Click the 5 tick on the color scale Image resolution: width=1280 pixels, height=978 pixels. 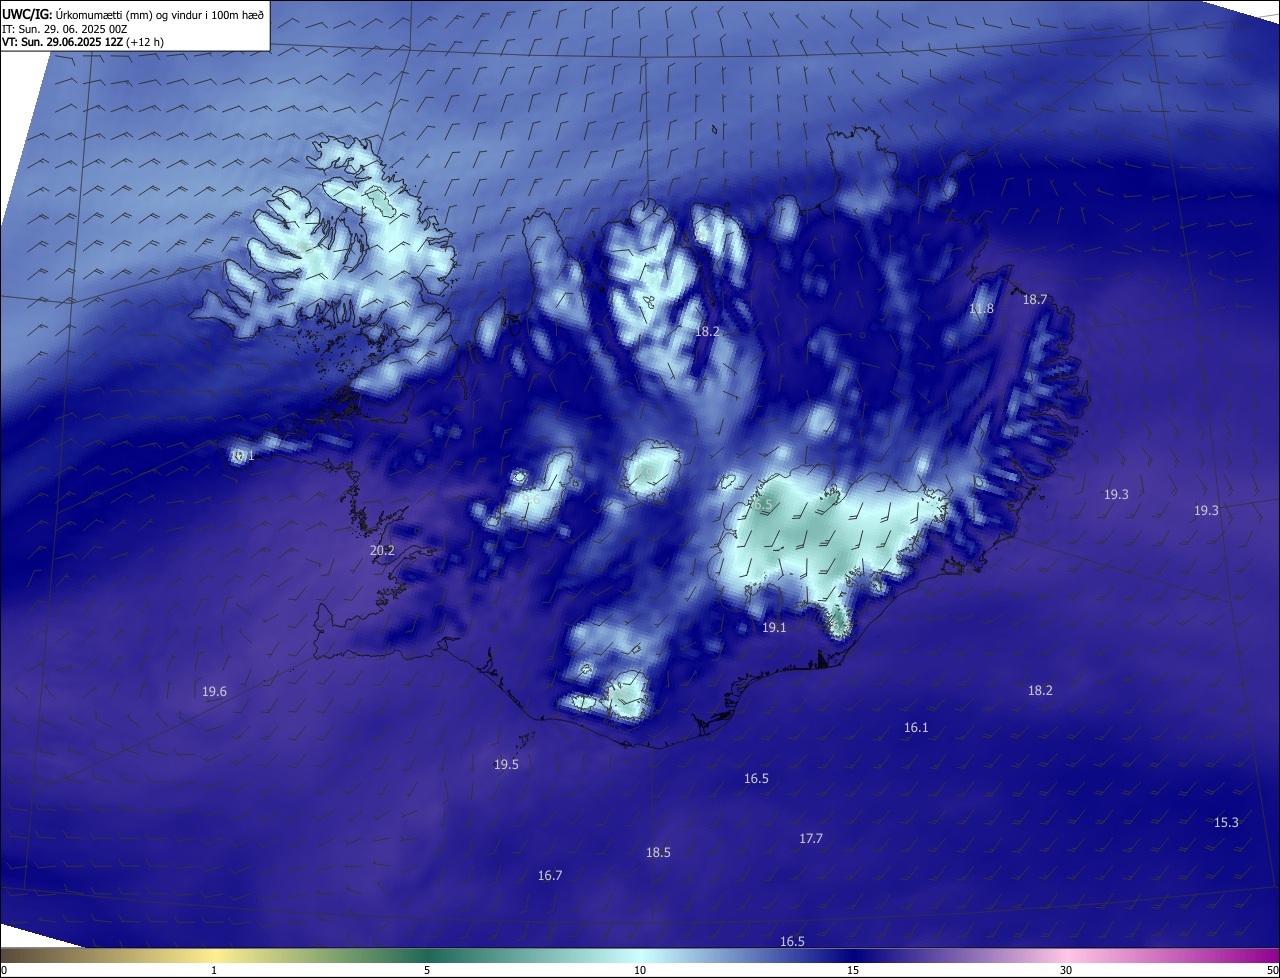(427, 970)
